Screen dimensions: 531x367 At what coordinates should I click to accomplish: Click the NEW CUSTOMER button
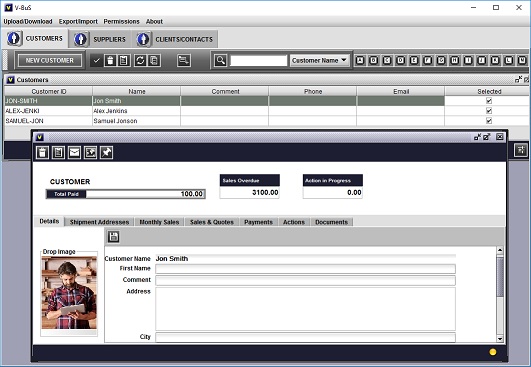(50, 61)
